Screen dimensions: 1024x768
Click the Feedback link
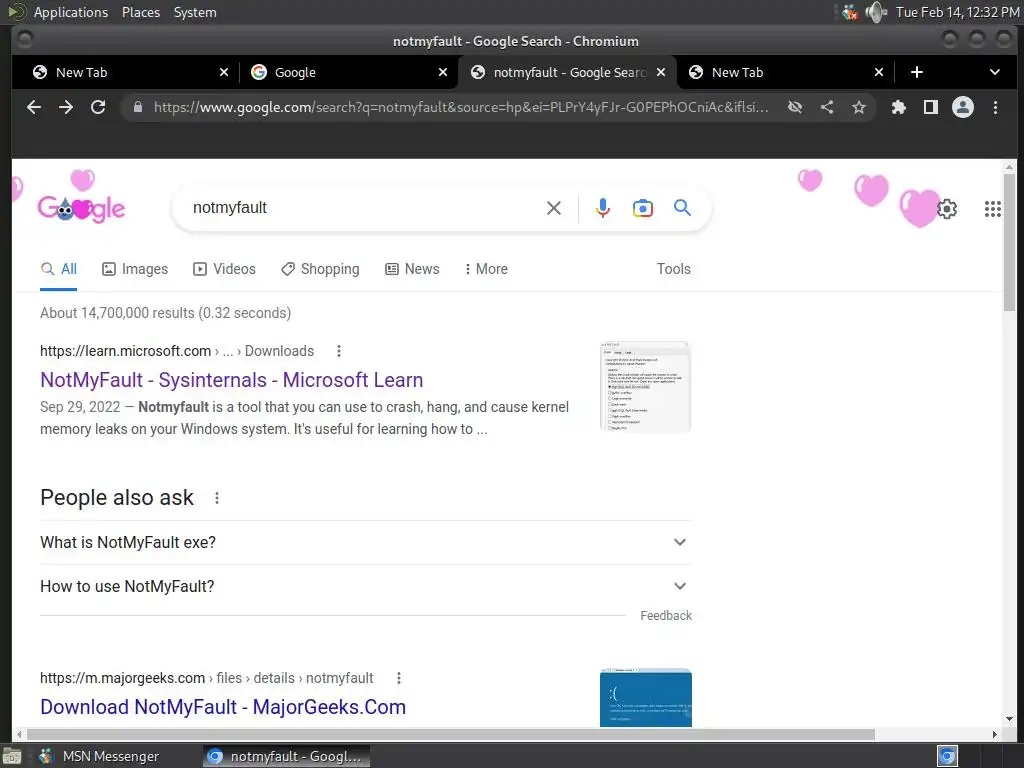[665, 616]
